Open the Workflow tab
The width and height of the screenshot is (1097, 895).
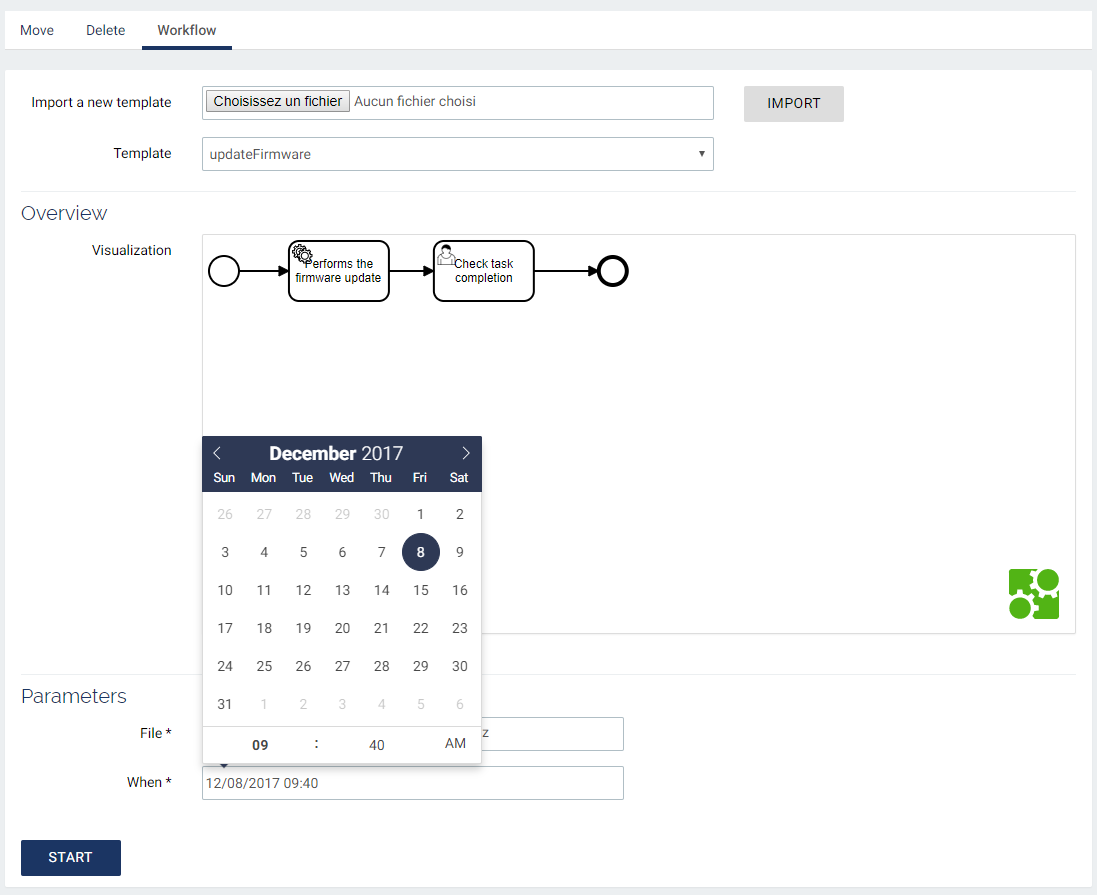pos(187,30)
